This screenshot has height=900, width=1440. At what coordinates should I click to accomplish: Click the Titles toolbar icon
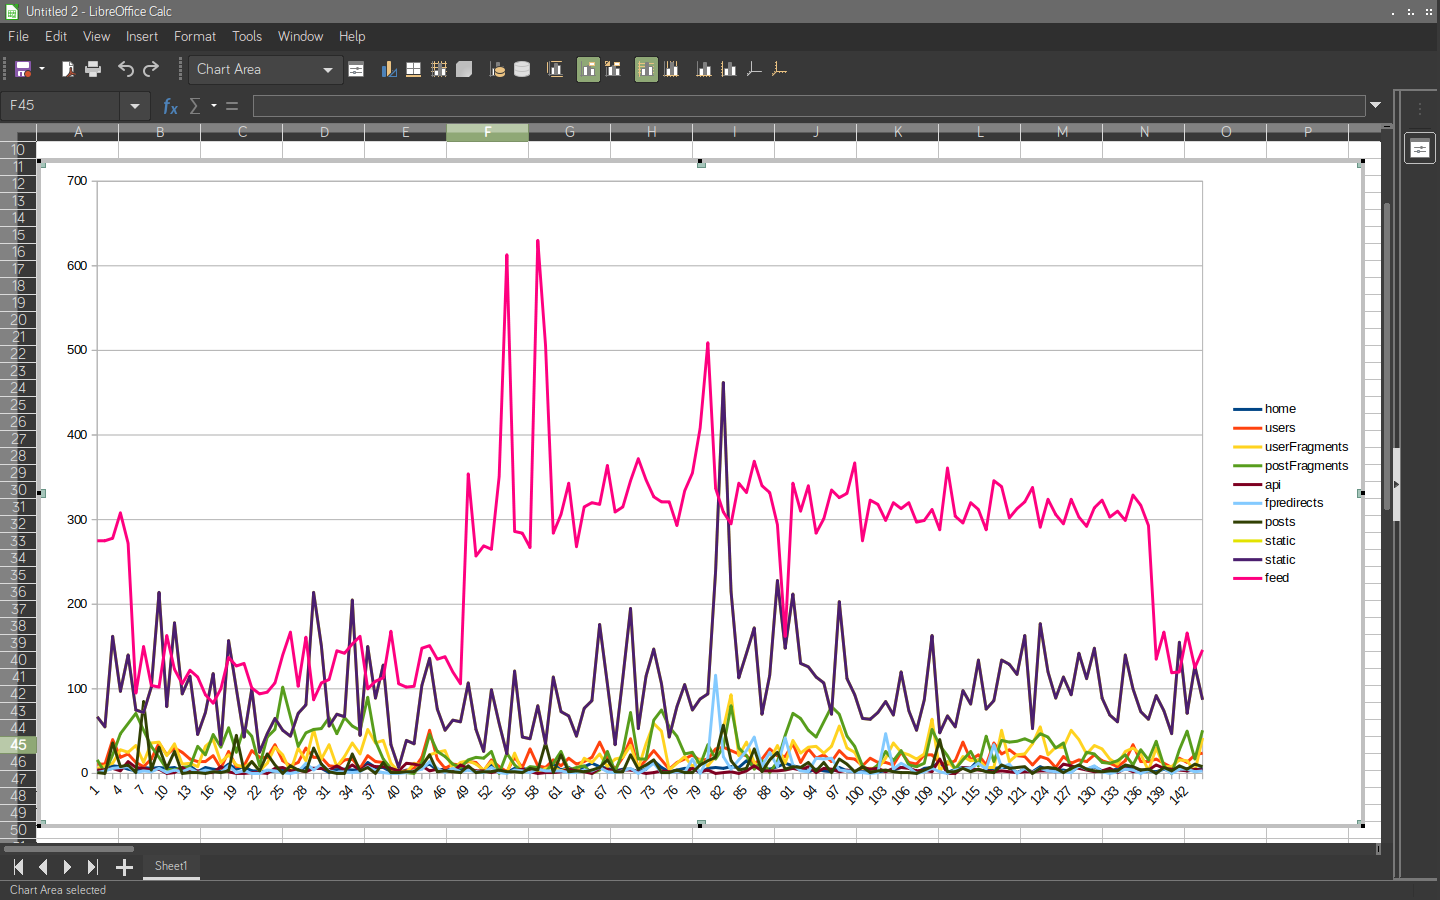555,69
